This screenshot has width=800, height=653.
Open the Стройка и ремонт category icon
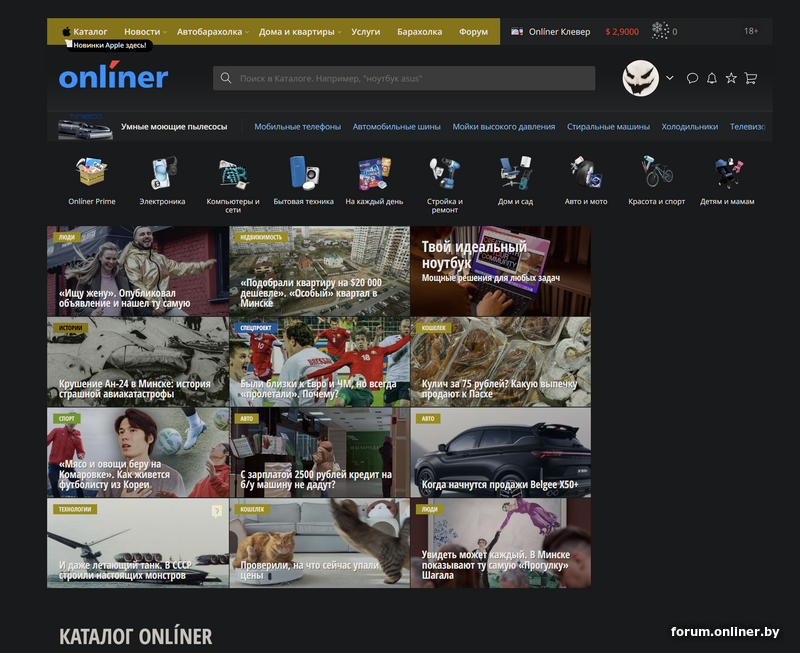[x=444, y=173]
